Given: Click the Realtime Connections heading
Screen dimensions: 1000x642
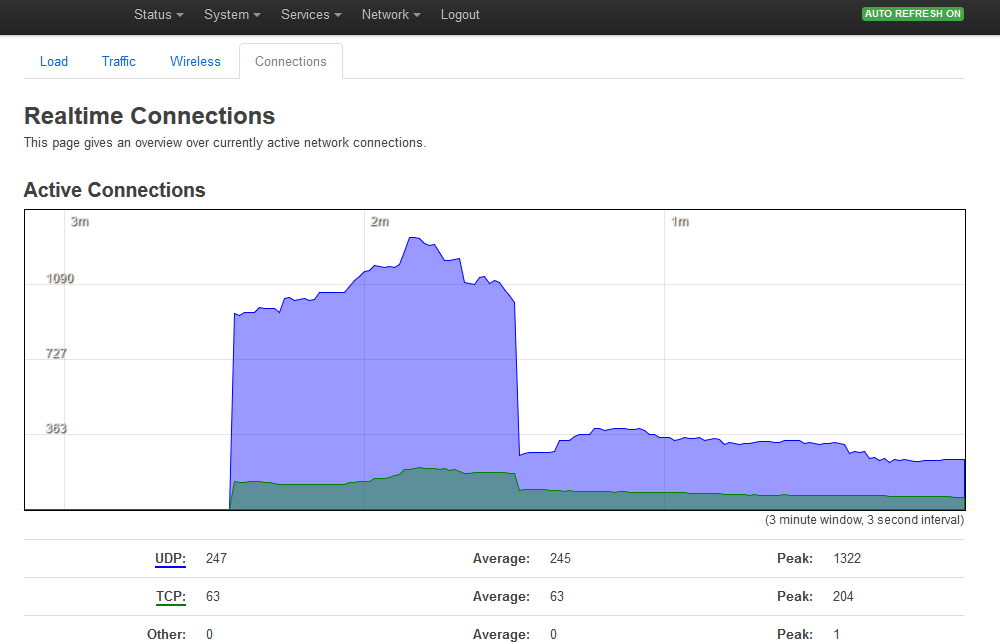Looking at the screenshot, I should click(149, 116).
